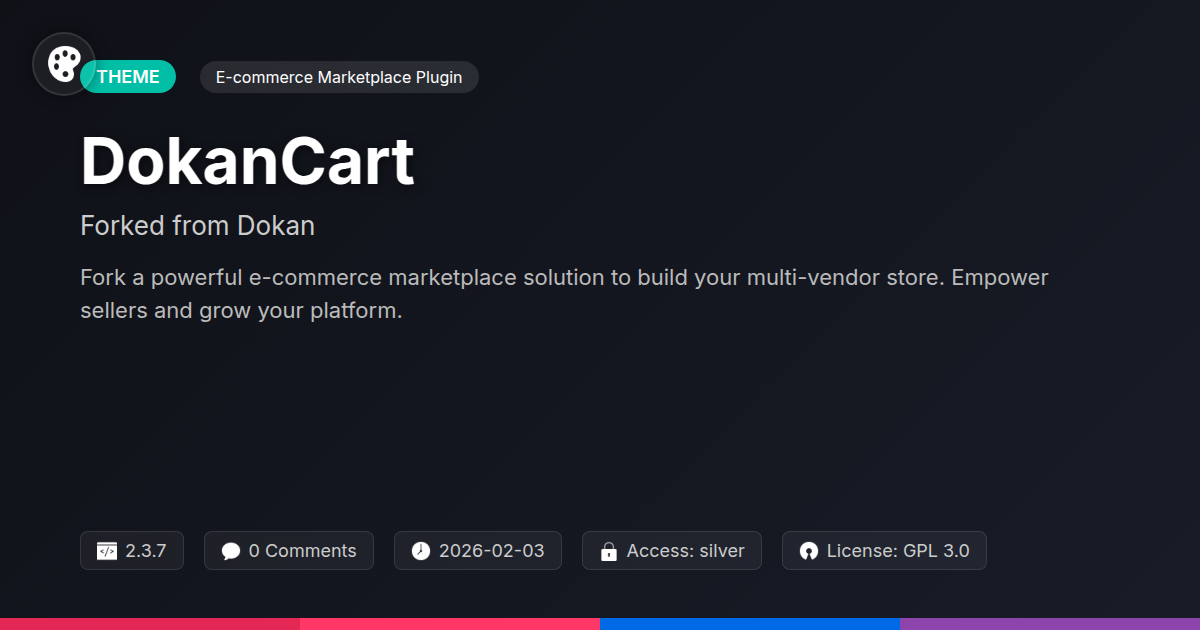
Task: Click the padlock access icon
Action: [x=608, y=551]
